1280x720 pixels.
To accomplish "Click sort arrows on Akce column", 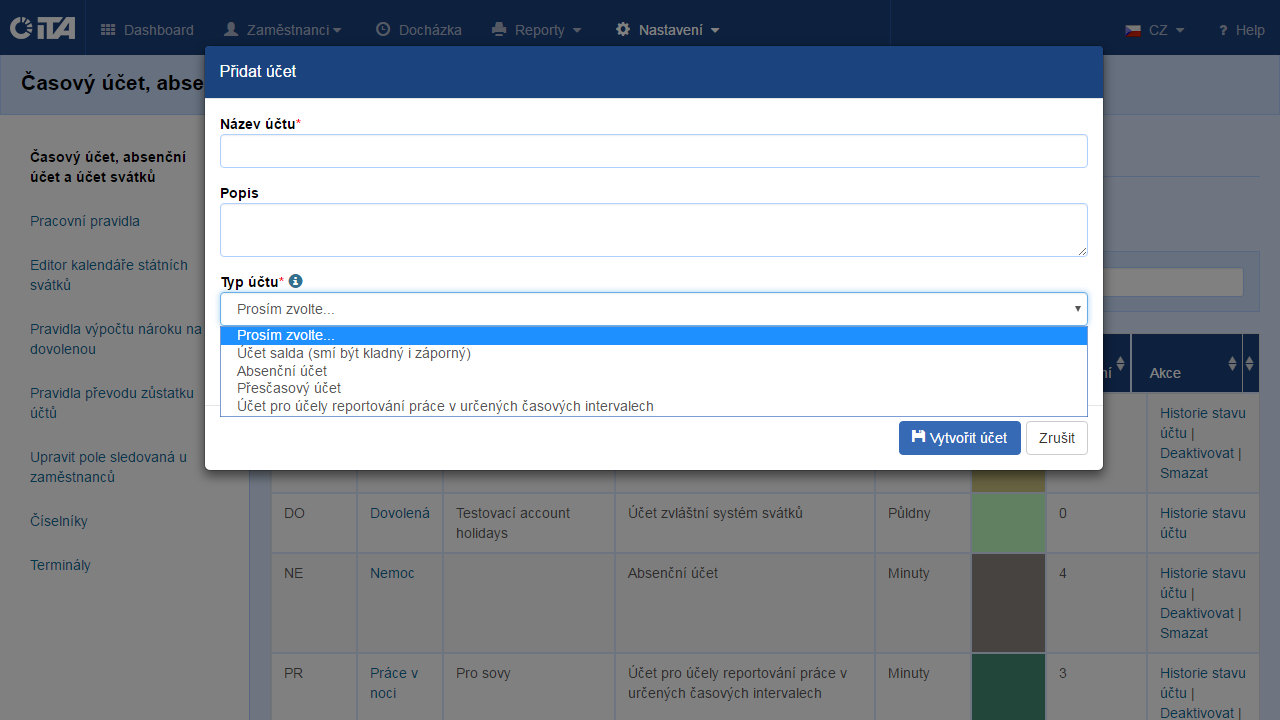I will click(x=1232, y=364).
